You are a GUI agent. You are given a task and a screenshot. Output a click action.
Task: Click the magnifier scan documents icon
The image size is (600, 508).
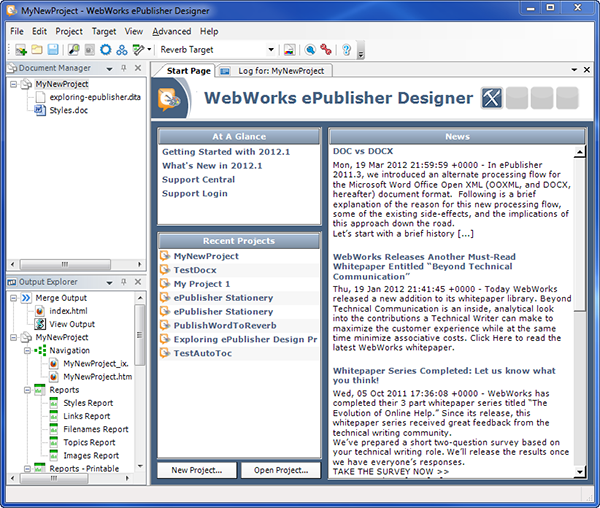point(73,50)
